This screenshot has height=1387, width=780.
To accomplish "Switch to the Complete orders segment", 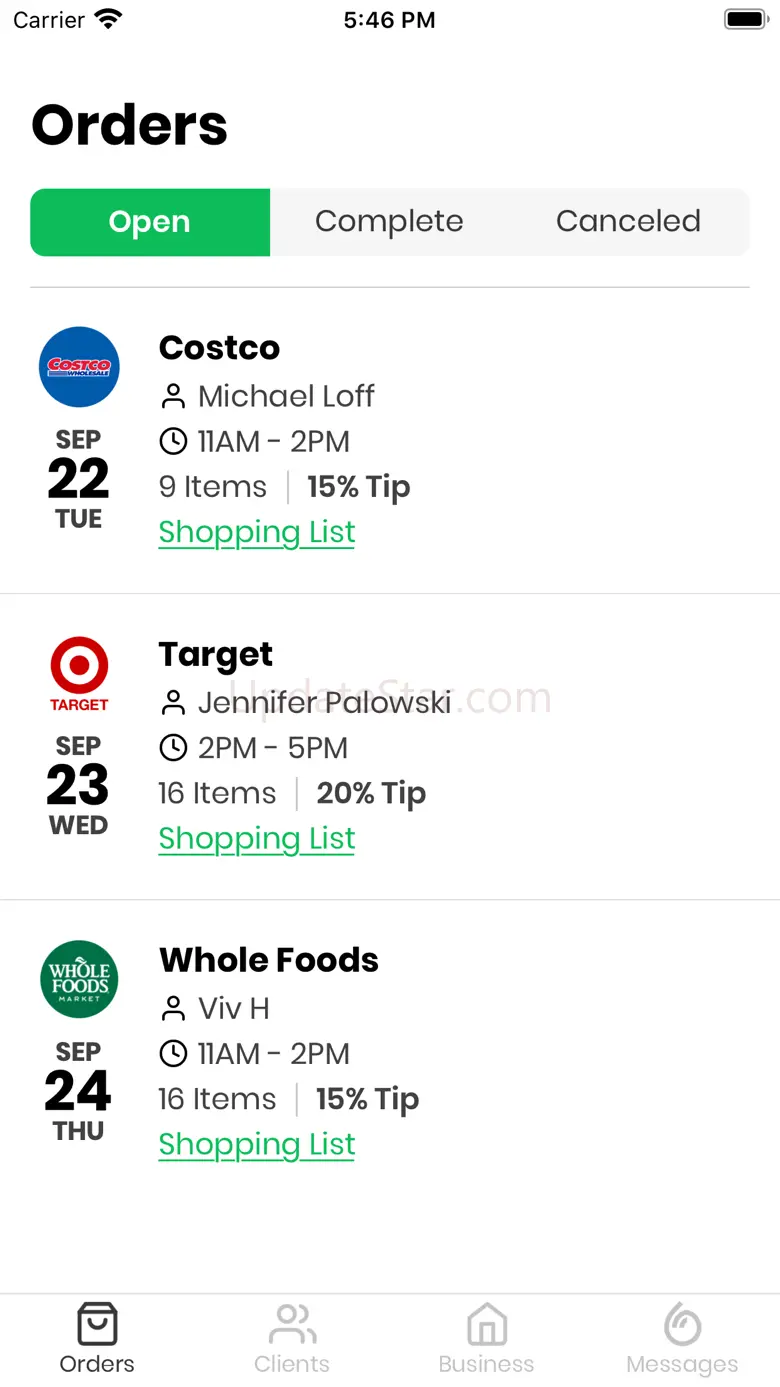I will pyautogui.click(x=389, y=222).
